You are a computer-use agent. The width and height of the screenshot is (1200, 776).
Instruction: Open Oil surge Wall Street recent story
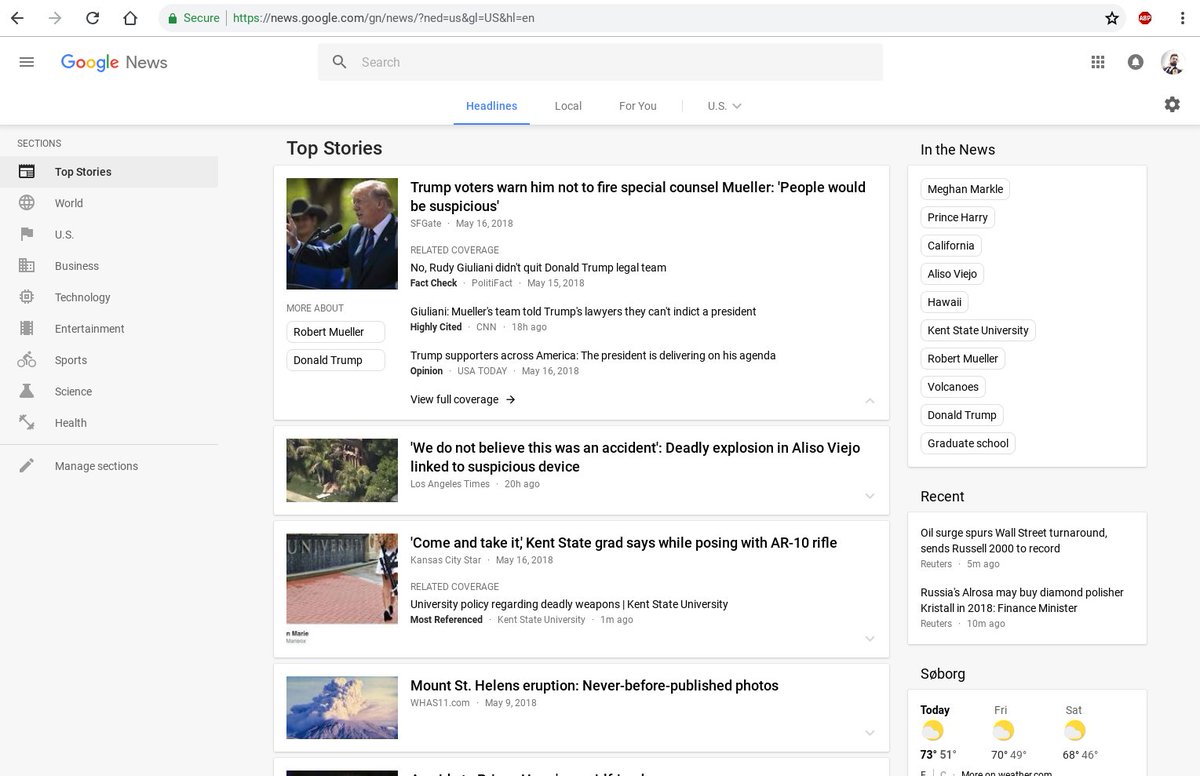1014,540
